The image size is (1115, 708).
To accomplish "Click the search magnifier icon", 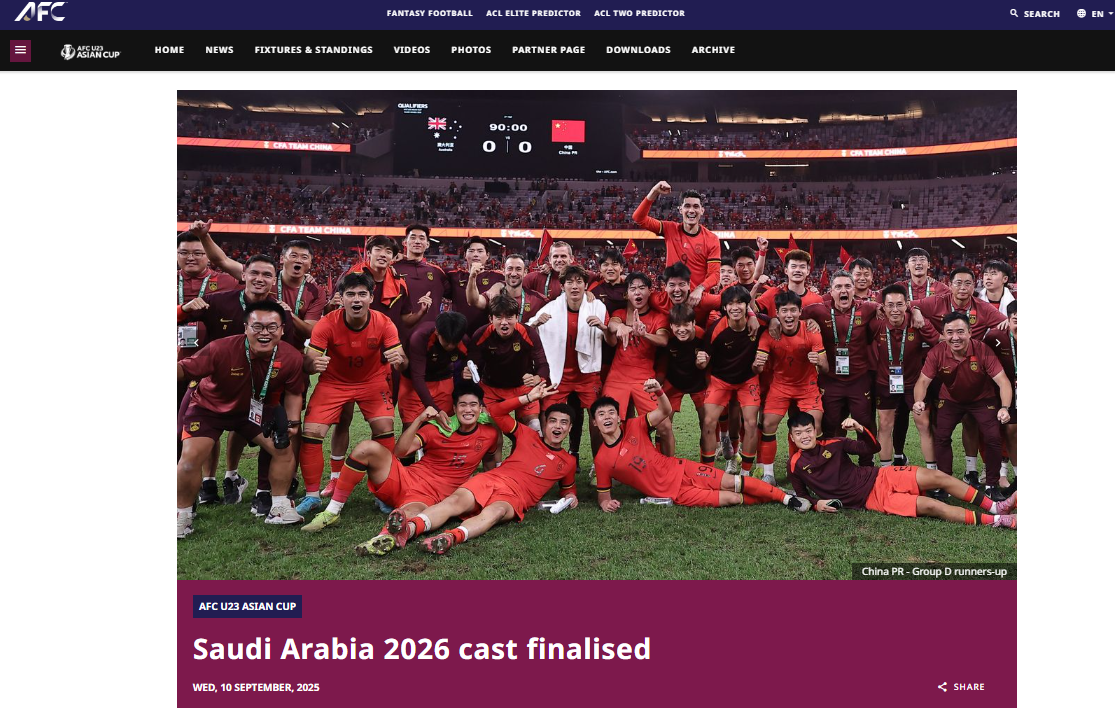I will [1014, 14].
